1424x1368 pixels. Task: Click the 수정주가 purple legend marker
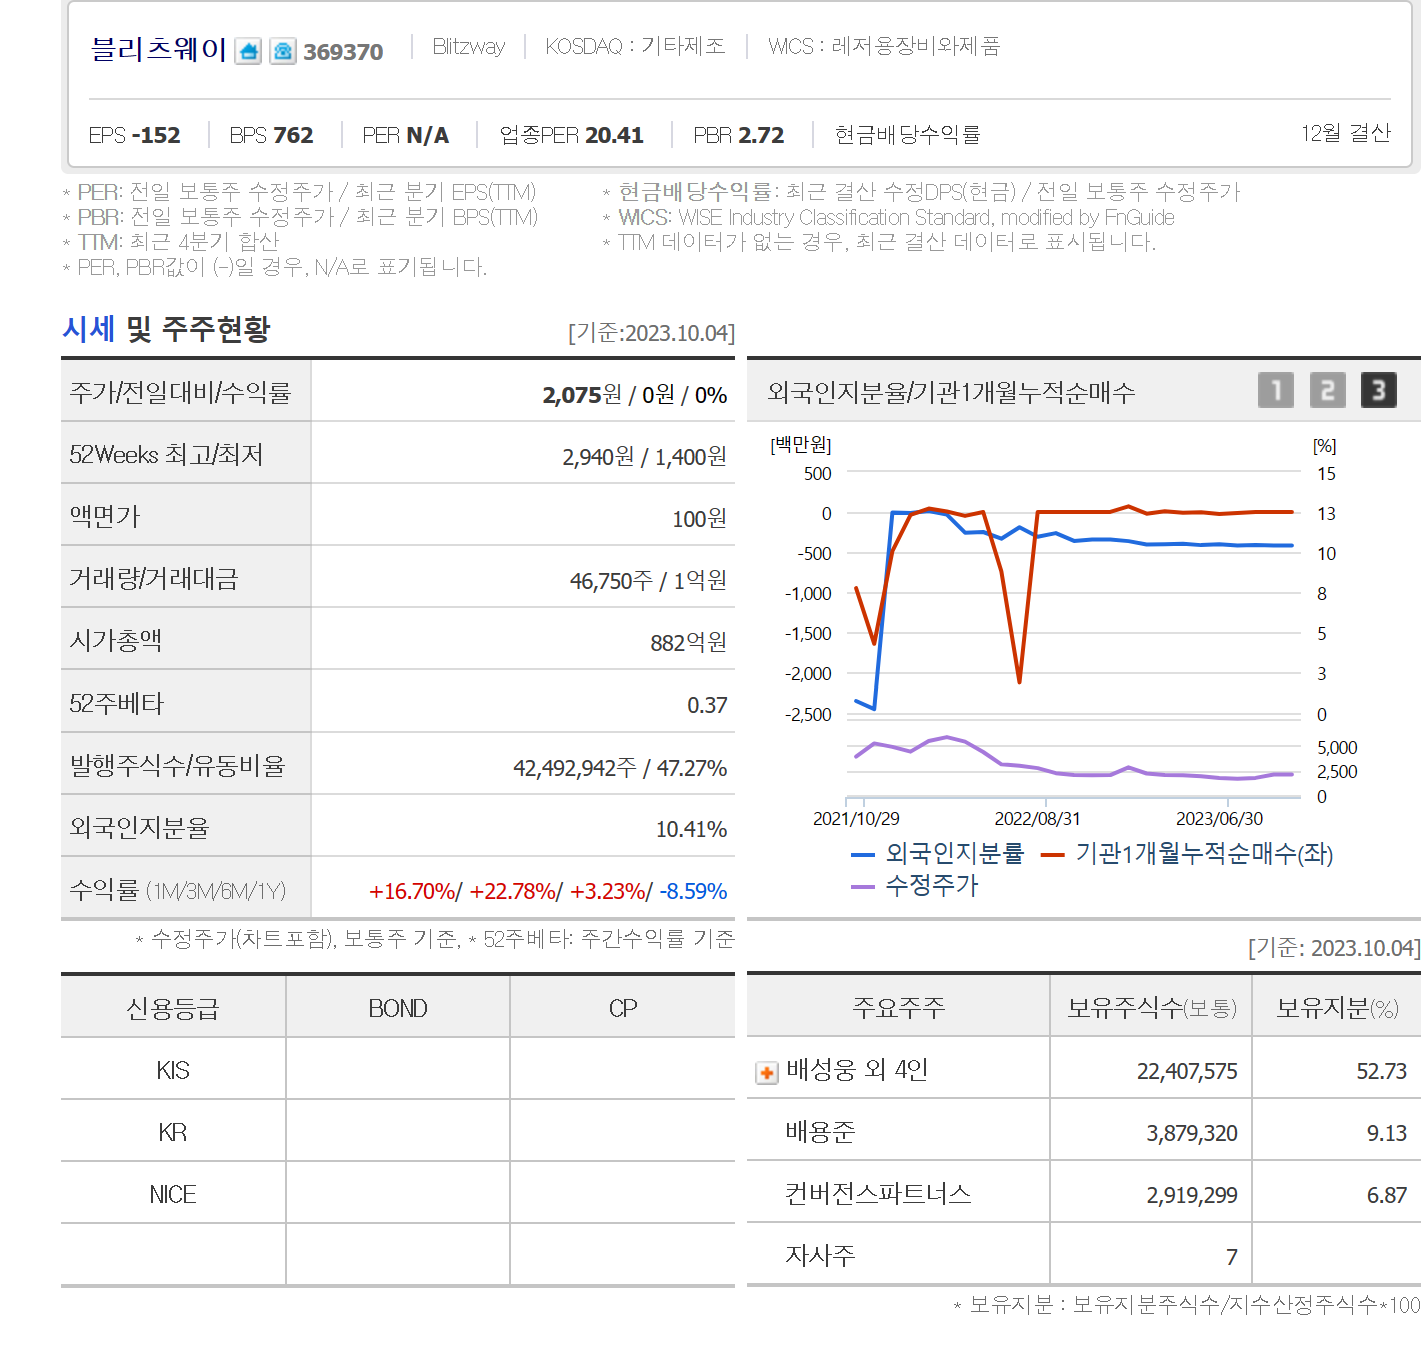pyautogui.click(x=863, y=887)
